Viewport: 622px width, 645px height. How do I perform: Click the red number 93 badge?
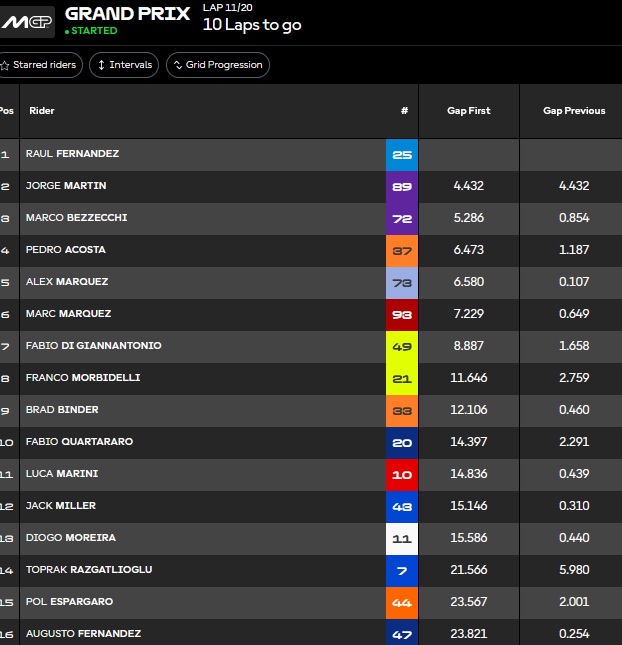coord(402,315)
